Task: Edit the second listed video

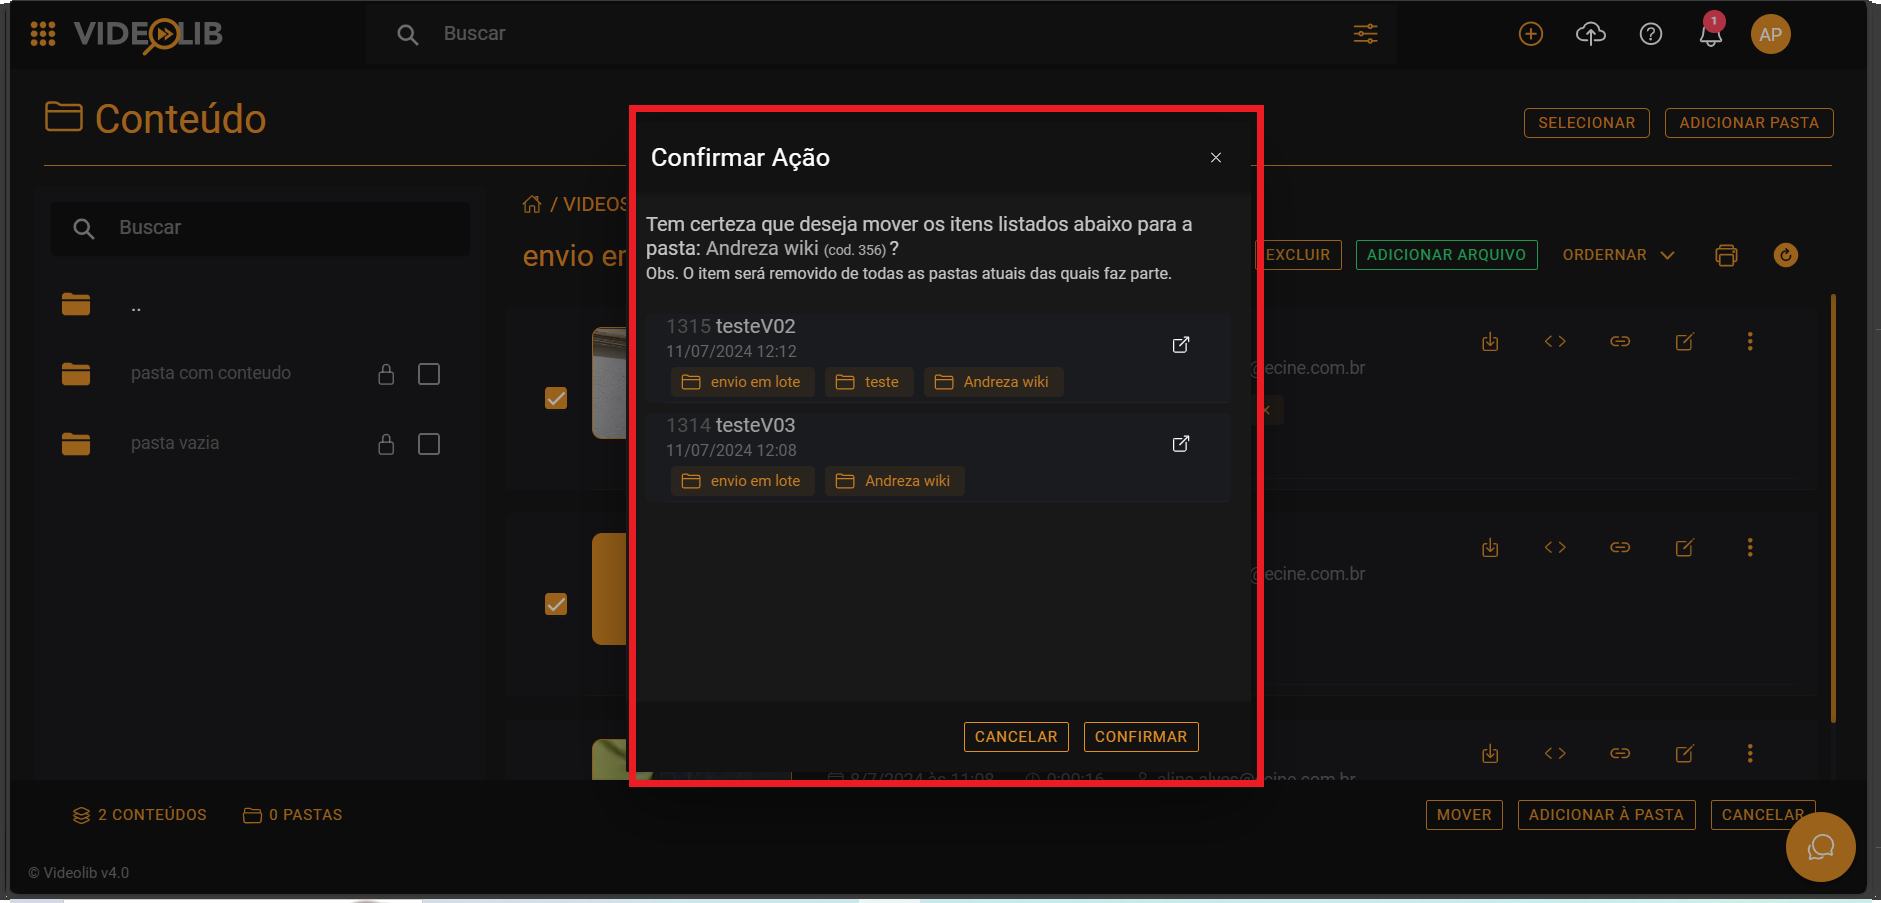Action: pyautogui.click(x=1685, y=548)
